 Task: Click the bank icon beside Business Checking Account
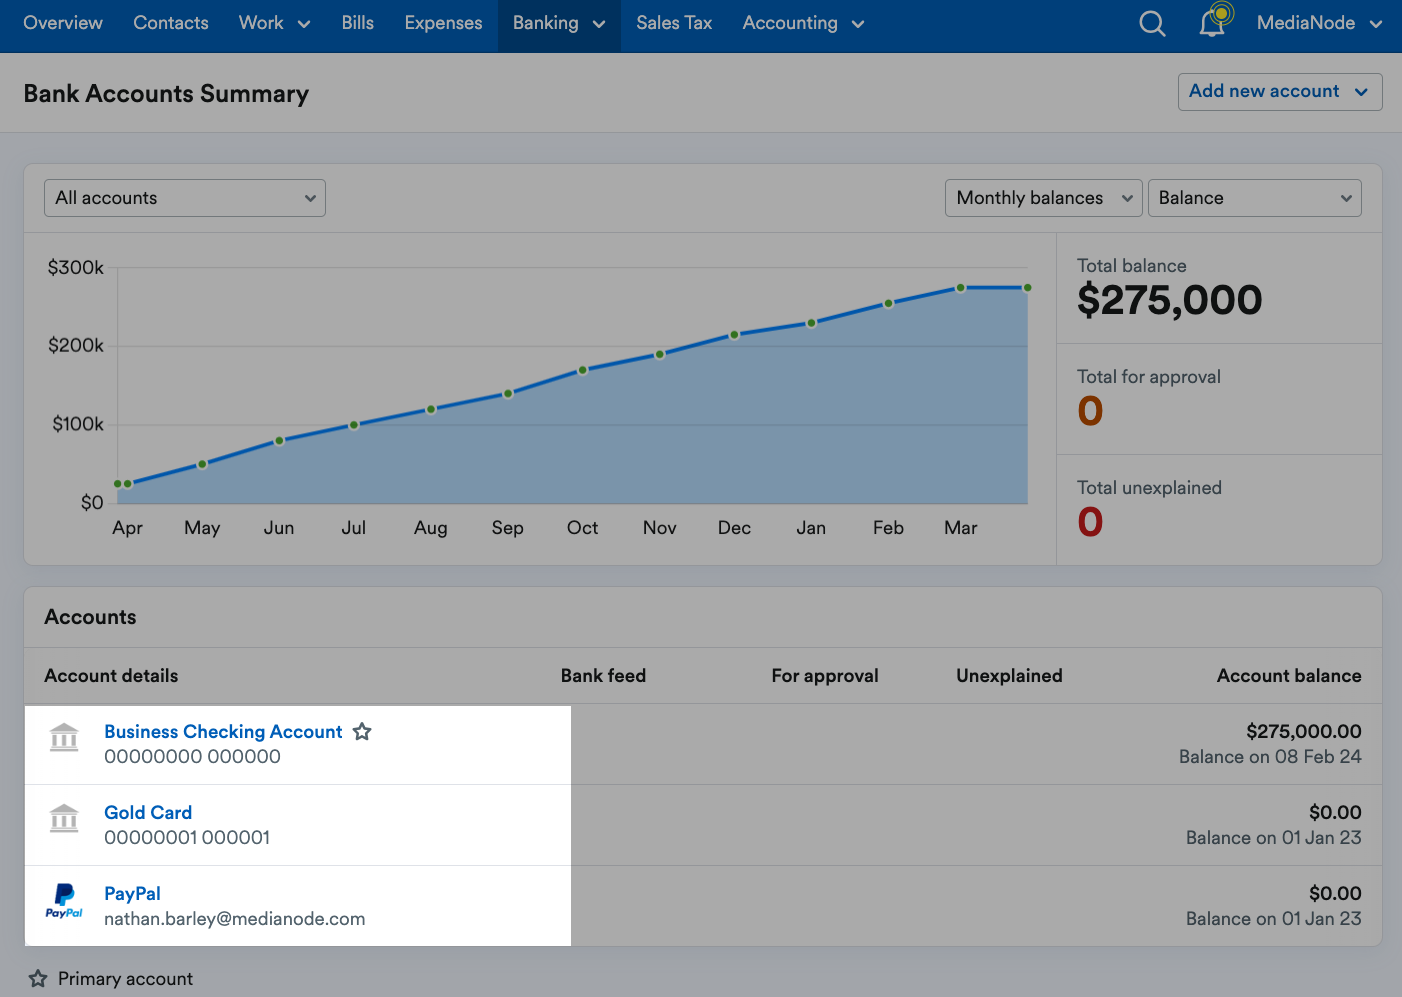click(64, 738)
